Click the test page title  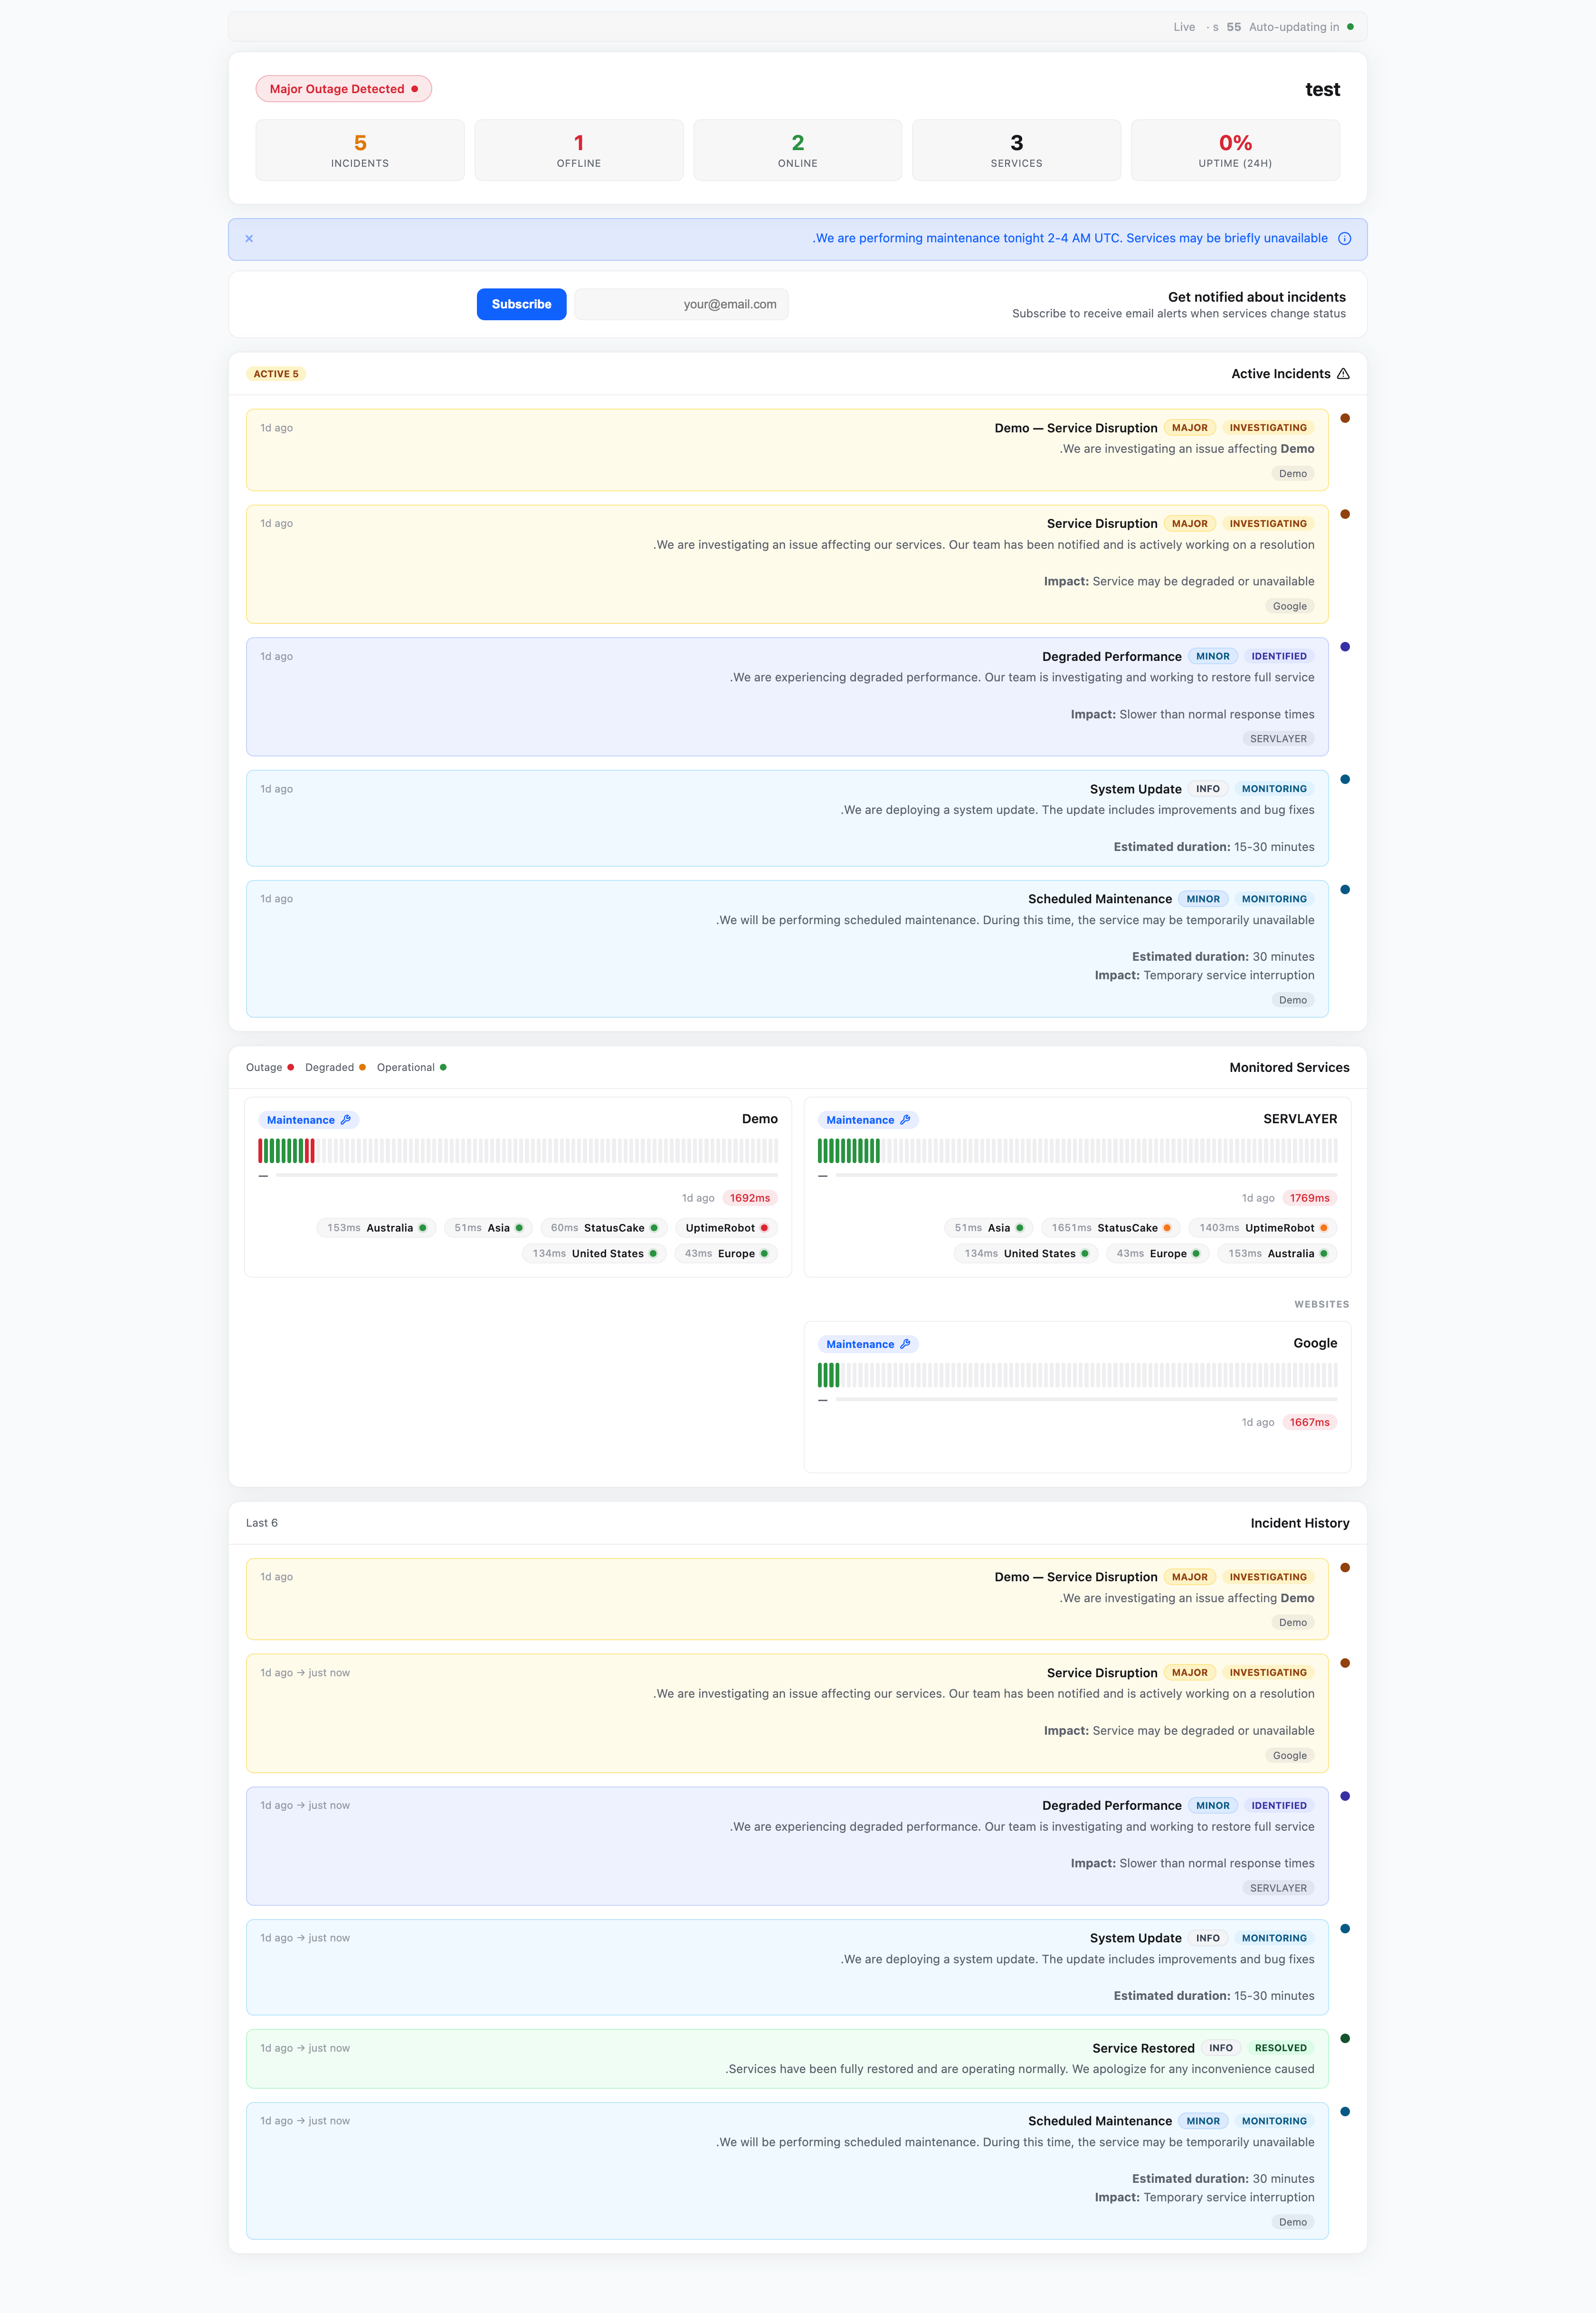[1322, 89]
